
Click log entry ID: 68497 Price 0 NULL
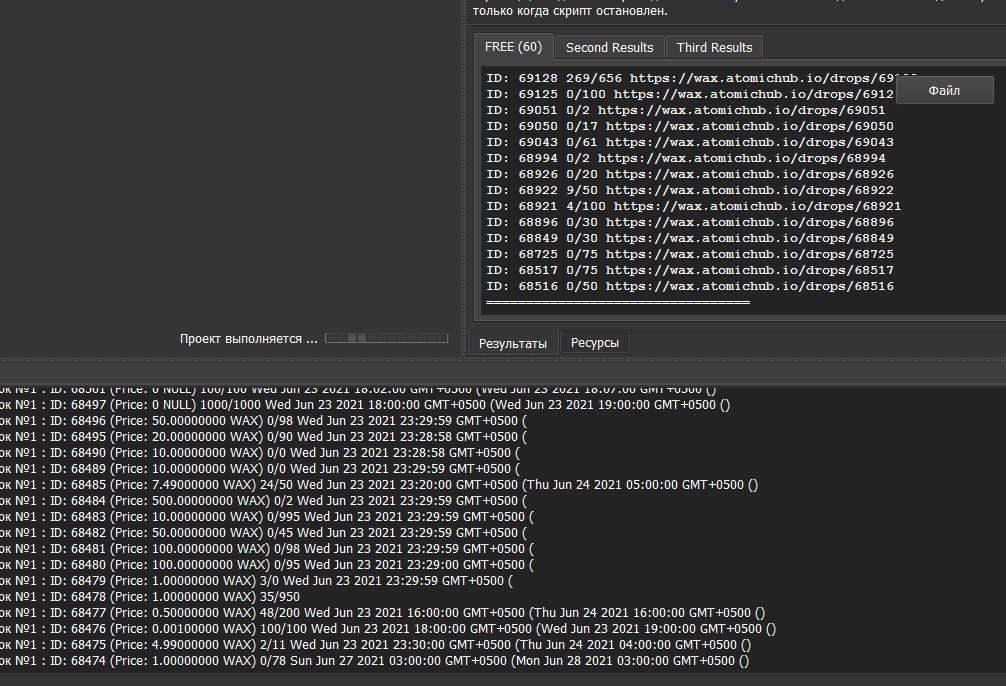[365, 405]
